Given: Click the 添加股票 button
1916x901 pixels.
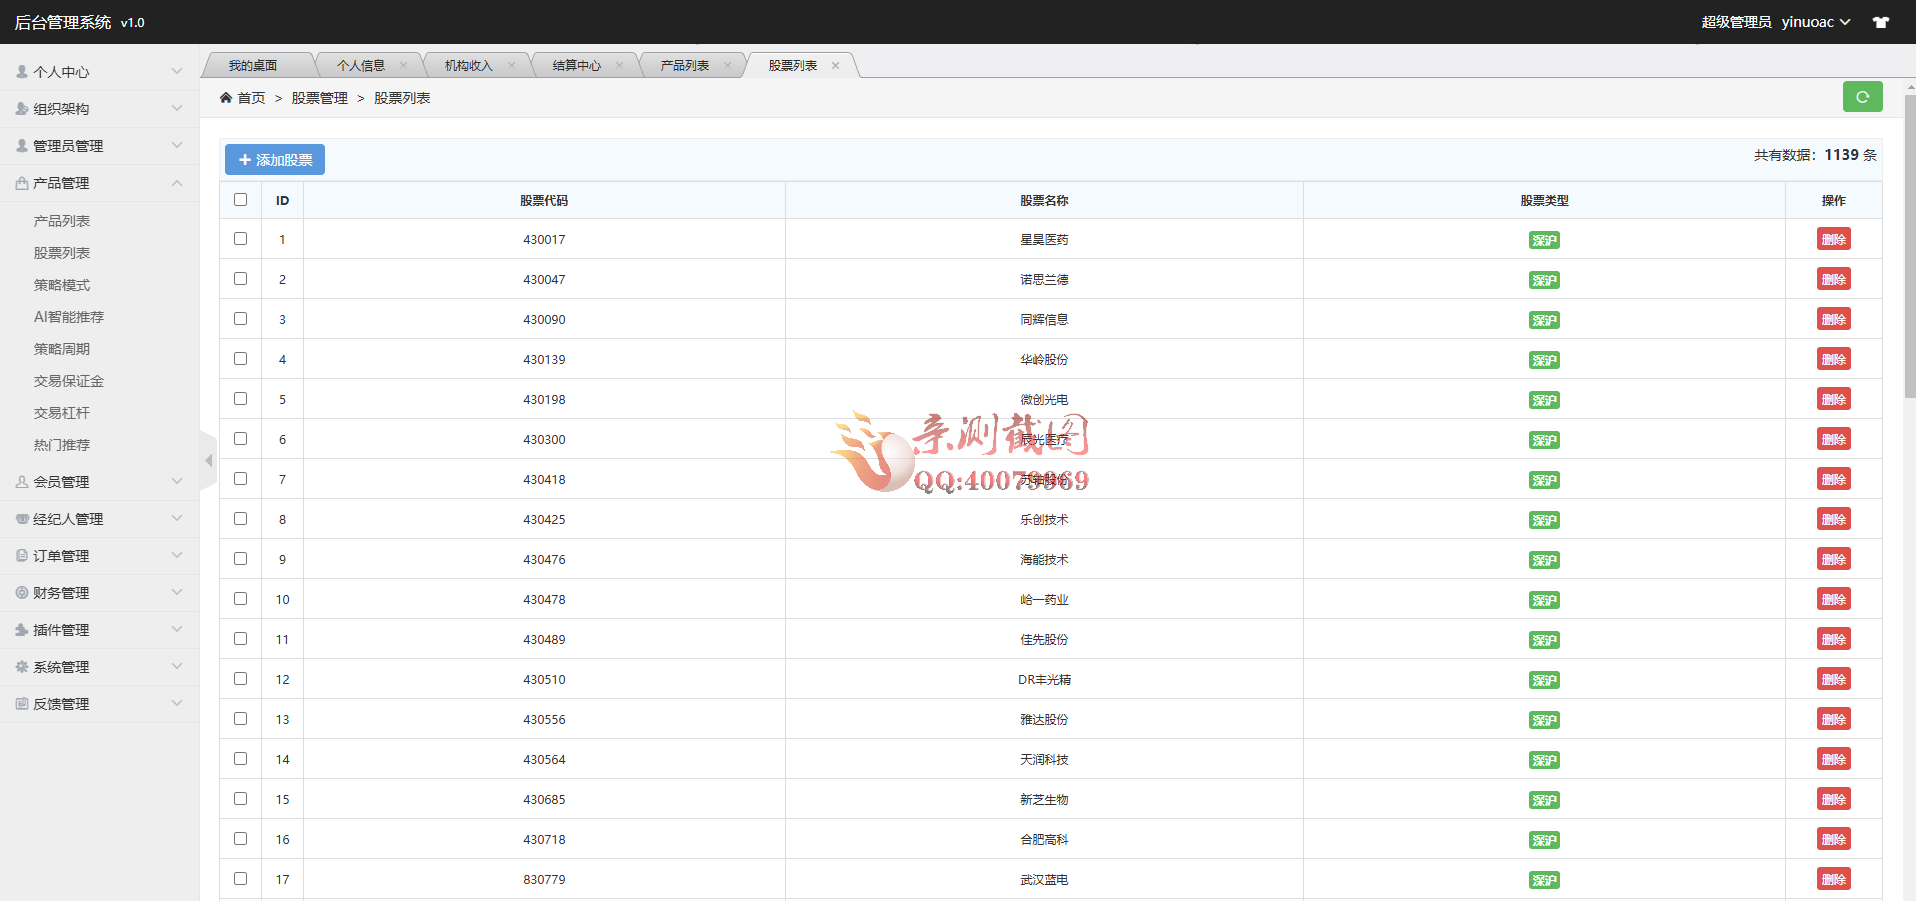Looking at the screenshot, I should click(275, 160).
